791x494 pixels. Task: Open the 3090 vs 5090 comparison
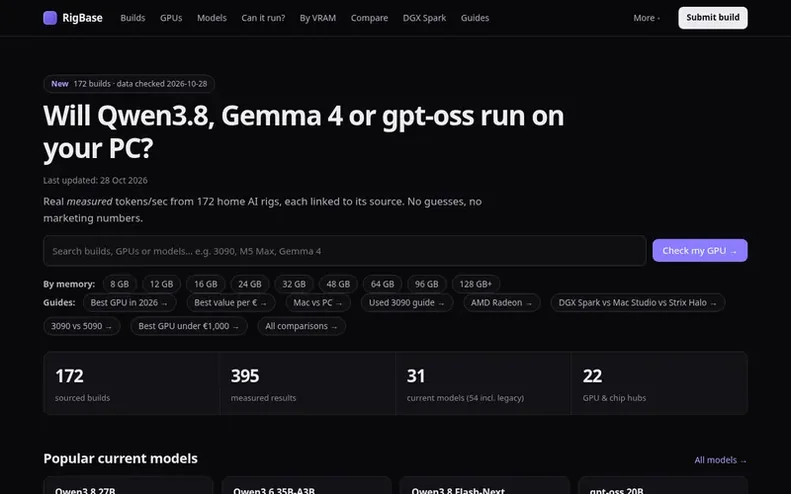tap(82, 326)
